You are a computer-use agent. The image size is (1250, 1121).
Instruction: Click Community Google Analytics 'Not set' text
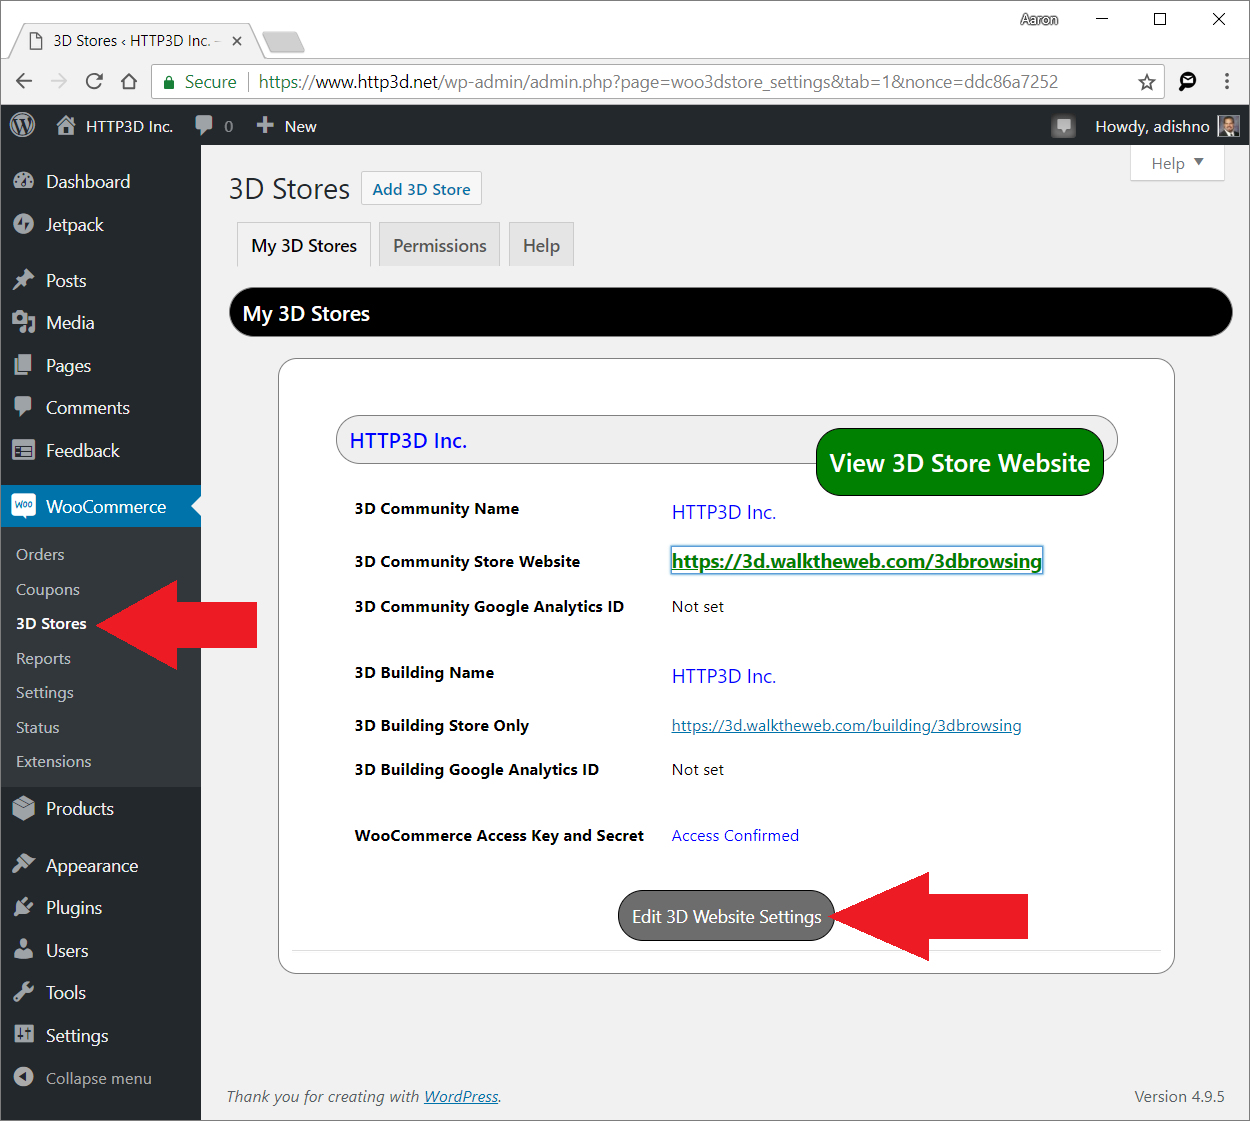tap(698, 607)
